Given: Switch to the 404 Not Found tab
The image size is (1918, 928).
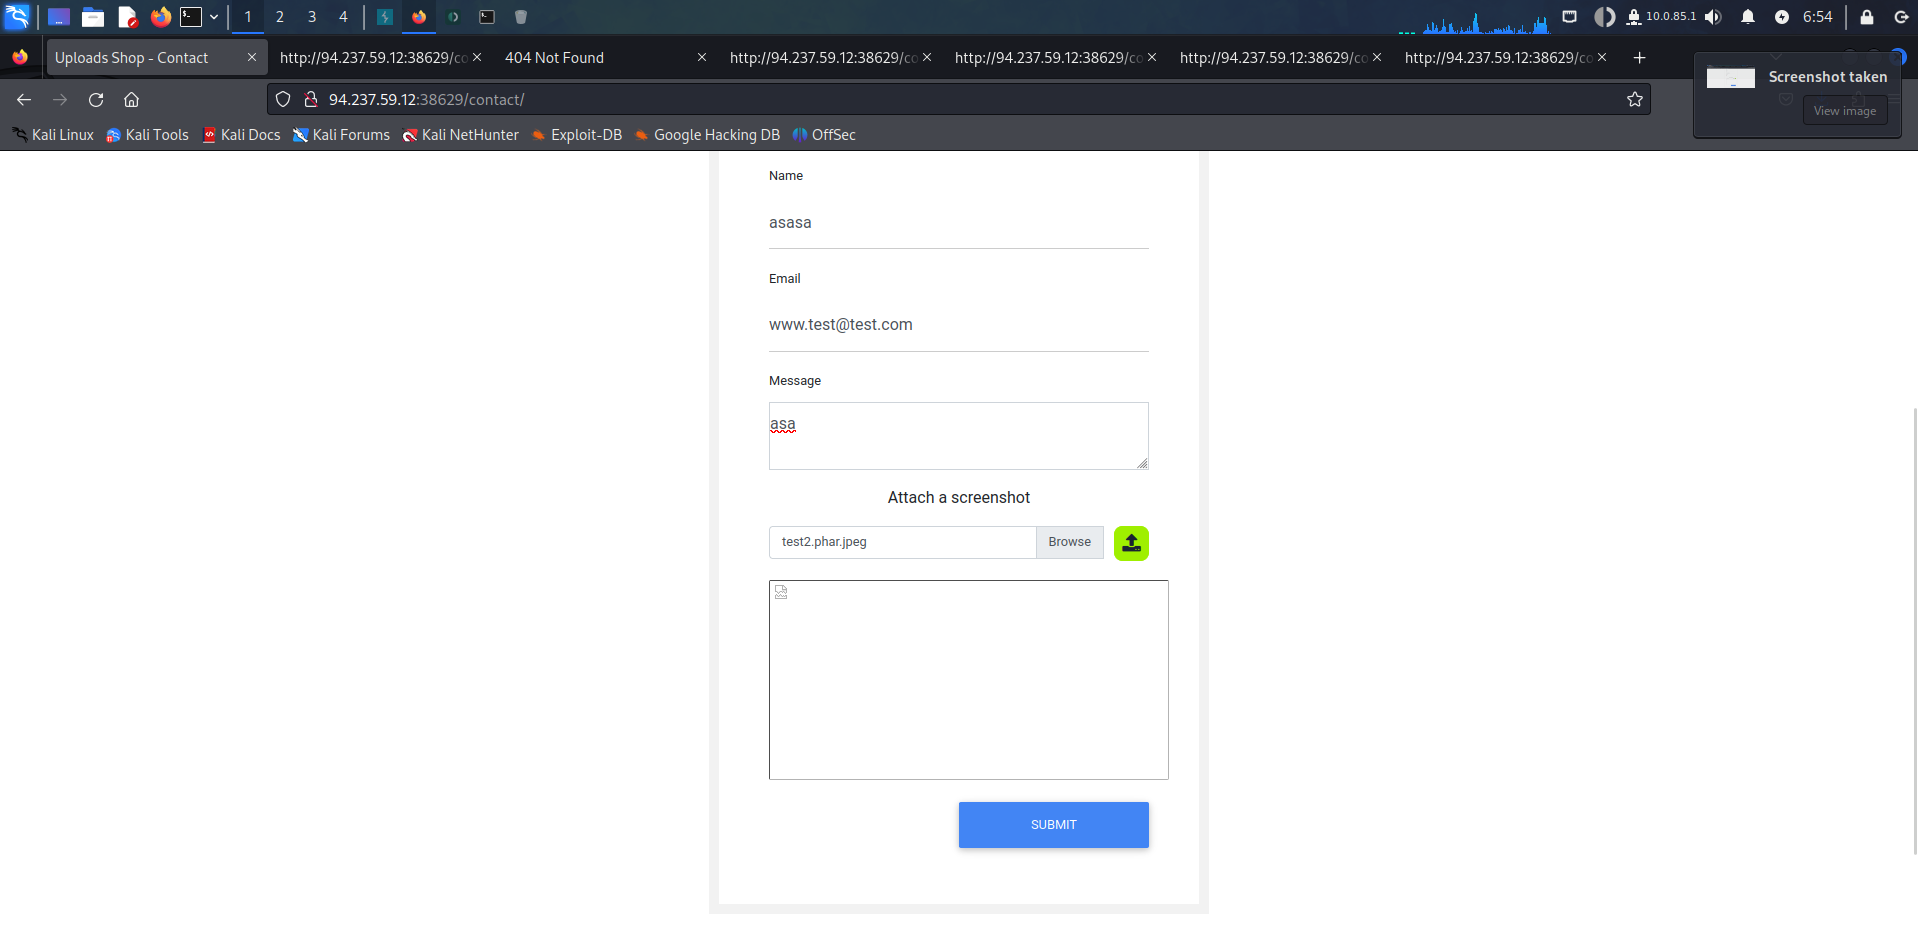Looking at the screenshot, I should click(x=554, y=57).
